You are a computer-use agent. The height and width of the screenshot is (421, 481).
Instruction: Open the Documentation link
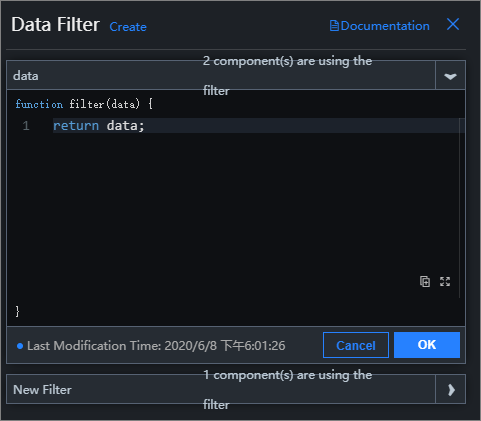coord(379,26)
